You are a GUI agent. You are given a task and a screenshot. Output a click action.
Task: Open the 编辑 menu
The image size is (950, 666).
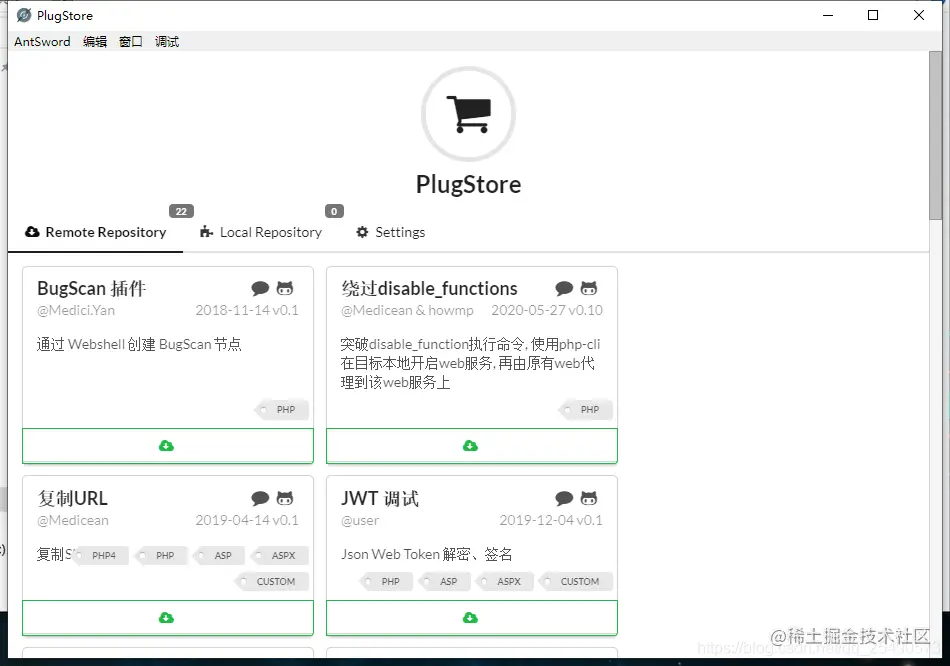94,41
